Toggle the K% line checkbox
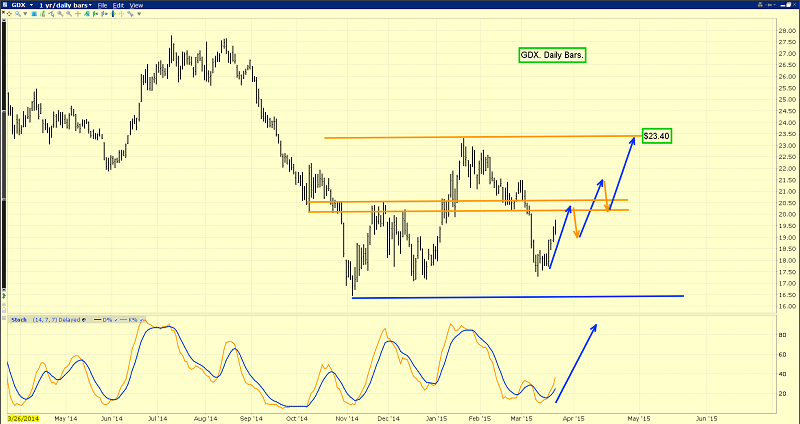The height and width of the screenshot is (424, 800). (x=141, y=320)
